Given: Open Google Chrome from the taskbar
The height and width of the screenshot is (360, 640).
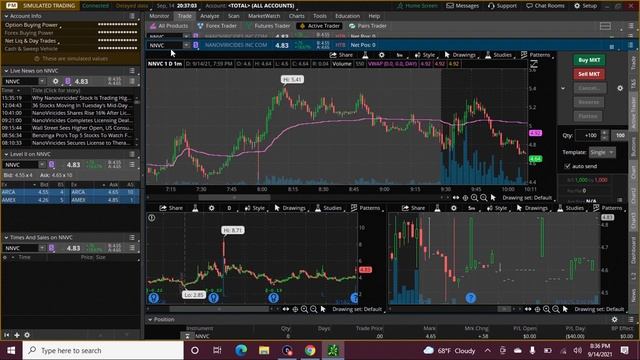Looking at the screenshot, I should tap(310, 350).
